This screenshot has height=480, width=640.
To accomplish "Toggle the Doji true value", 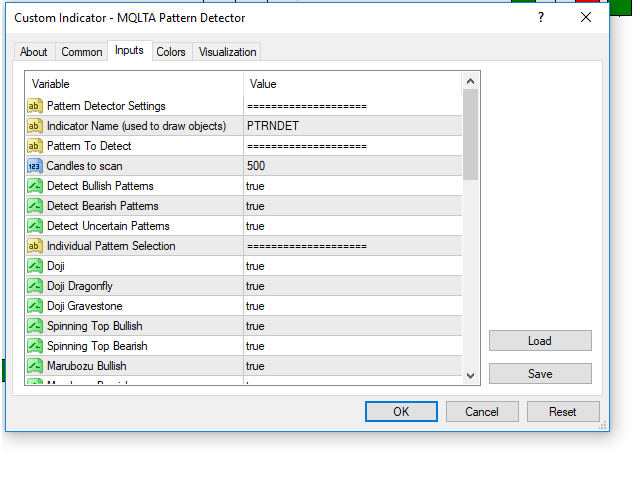I will point(353,266).
